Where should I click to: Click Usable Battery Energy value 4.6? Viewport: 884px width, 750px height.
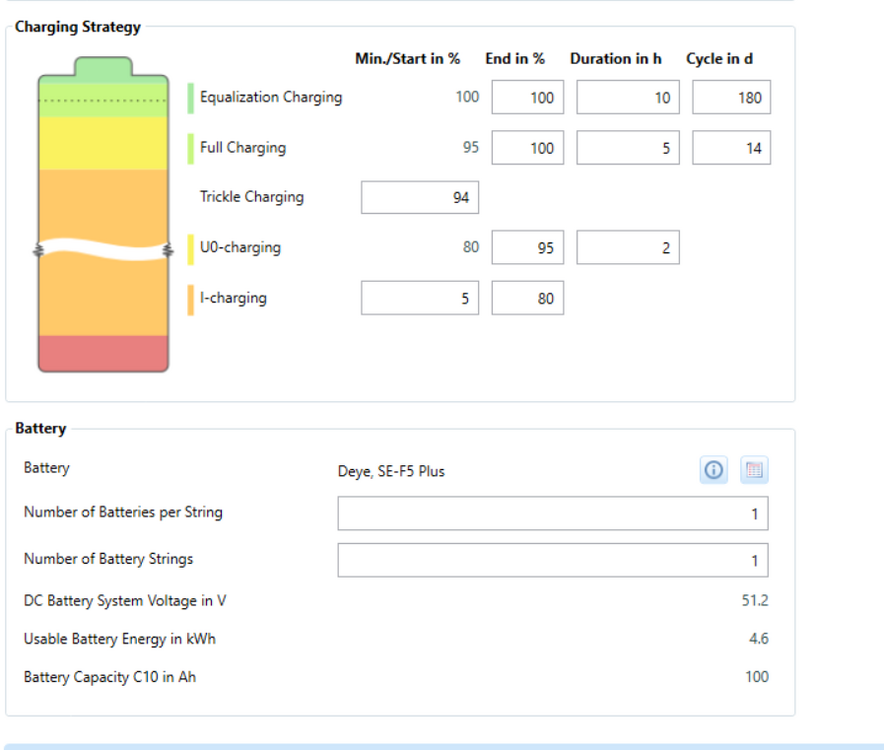click(759, 638)
